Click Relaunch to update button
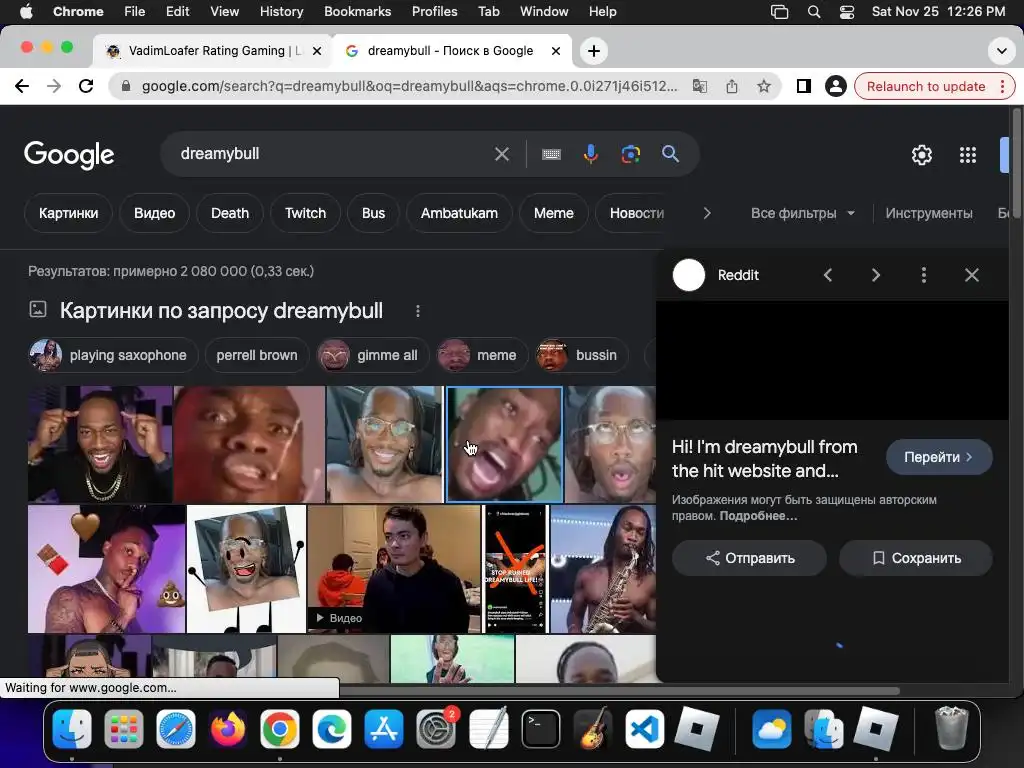The image size is (1024, 768). click(925, 86)
